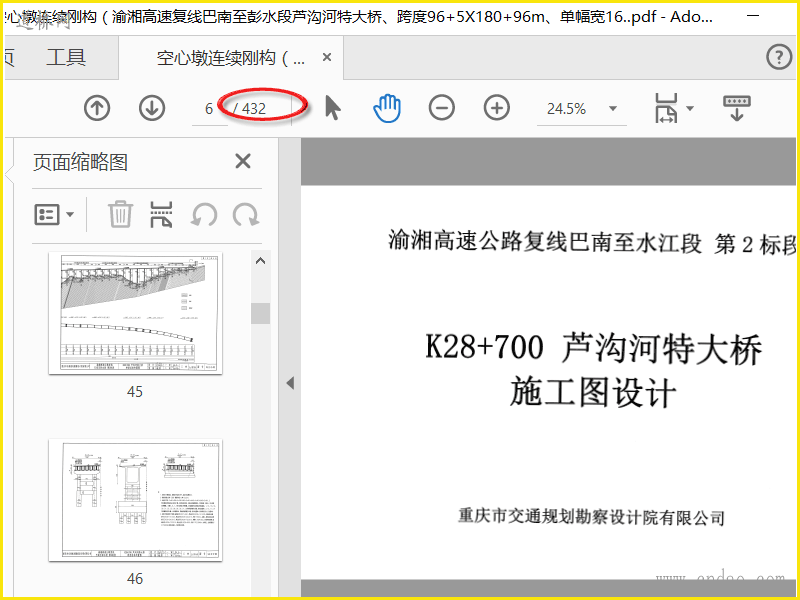
Task: Go to previous page with up arrow
Action: [x=97, y=108]
